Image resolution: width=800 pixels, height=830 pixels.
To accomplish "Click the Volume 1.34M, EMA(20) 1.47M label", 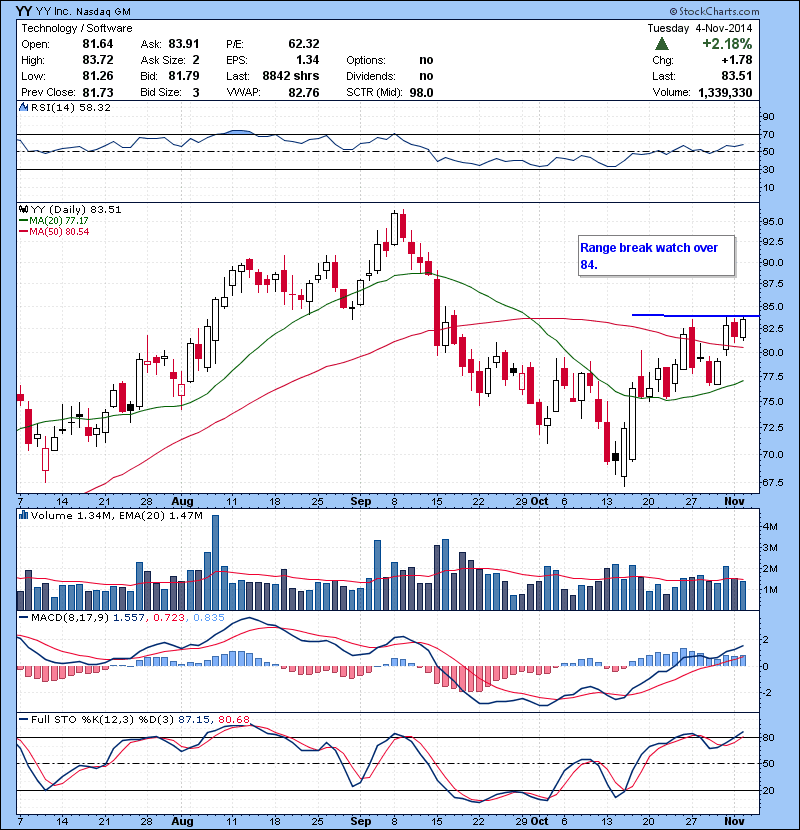I will (x=116, y=516).
